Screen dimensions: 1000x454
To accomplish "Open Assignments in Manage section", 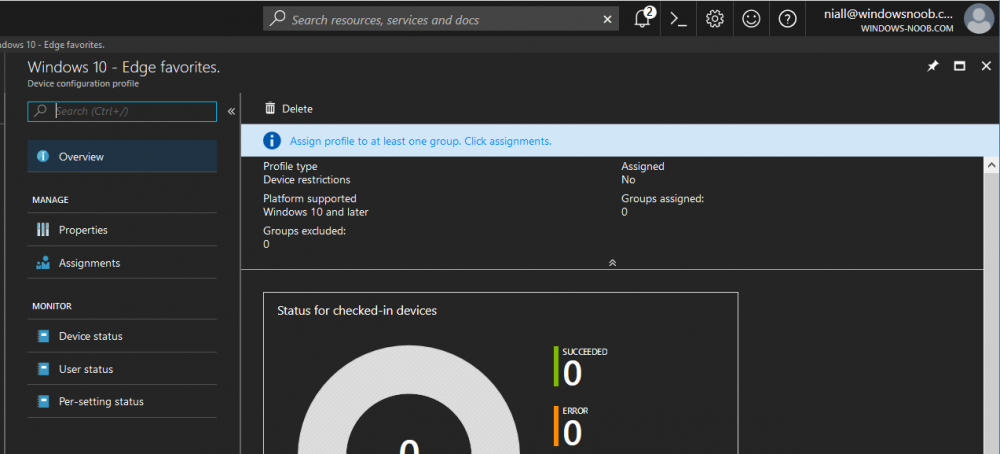I will pos(122,263).
